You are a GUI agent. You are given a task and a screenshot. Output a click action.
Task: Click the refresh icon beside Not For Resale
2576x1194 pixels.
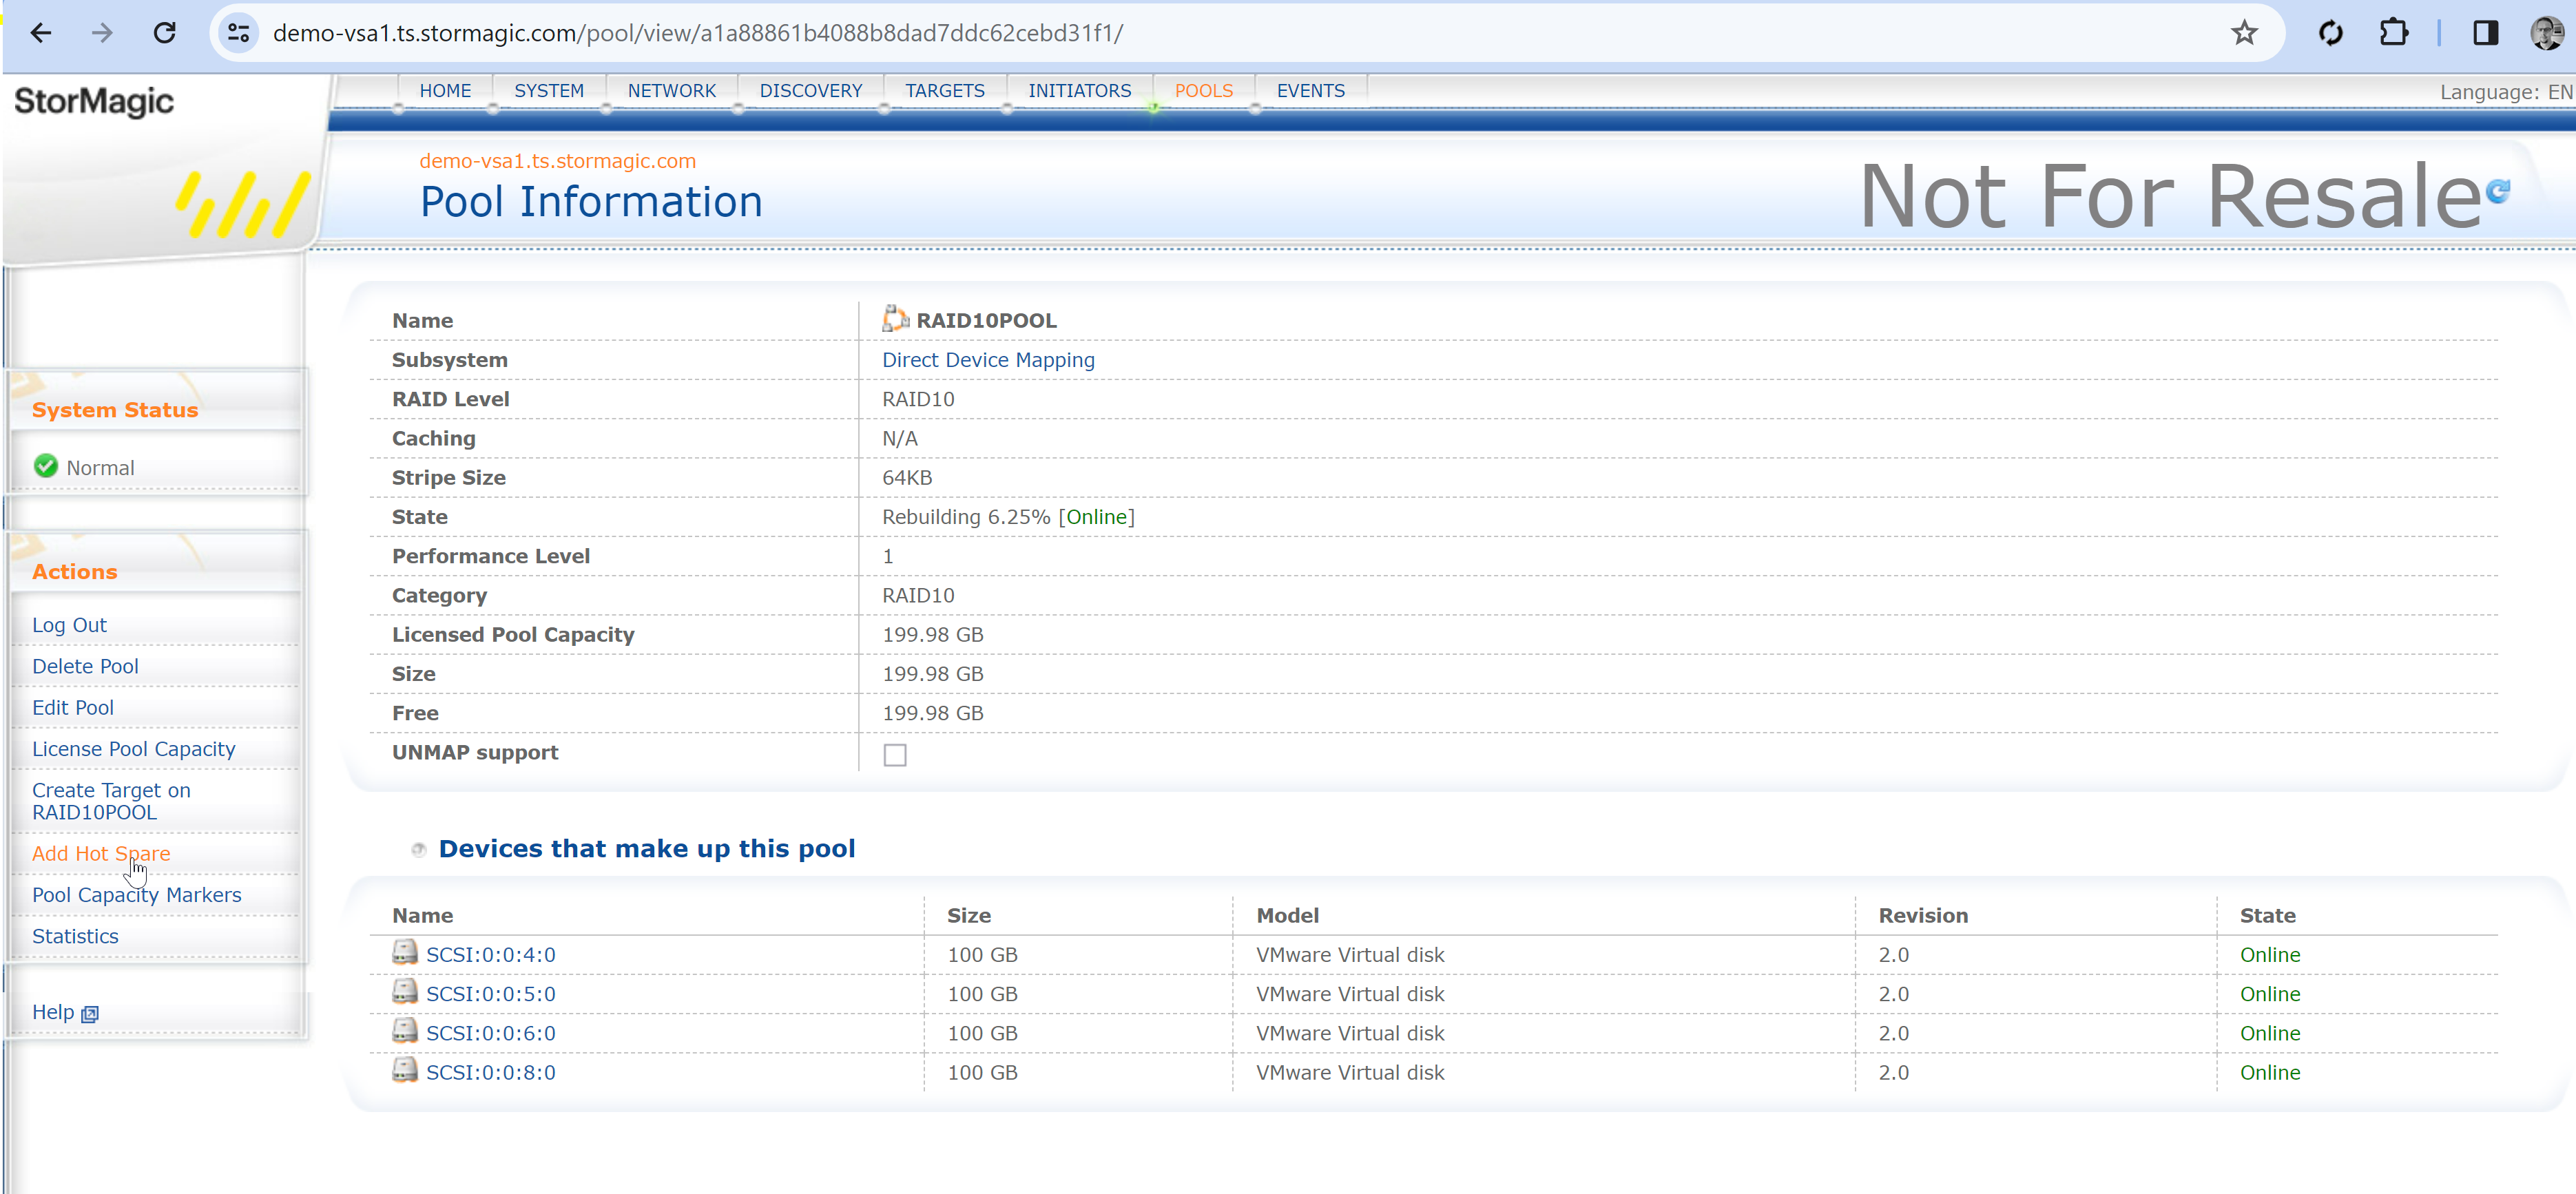(2497, 190)
